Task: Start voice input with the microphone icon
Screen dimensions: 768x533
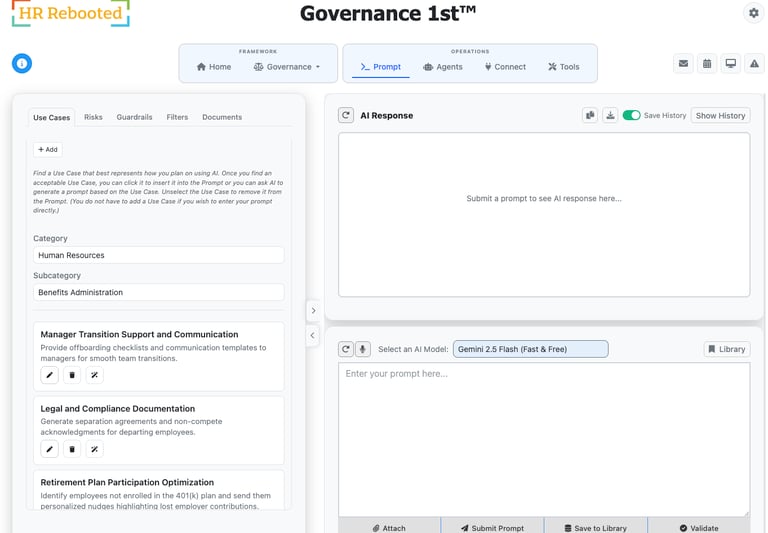Action: [362, 349]
